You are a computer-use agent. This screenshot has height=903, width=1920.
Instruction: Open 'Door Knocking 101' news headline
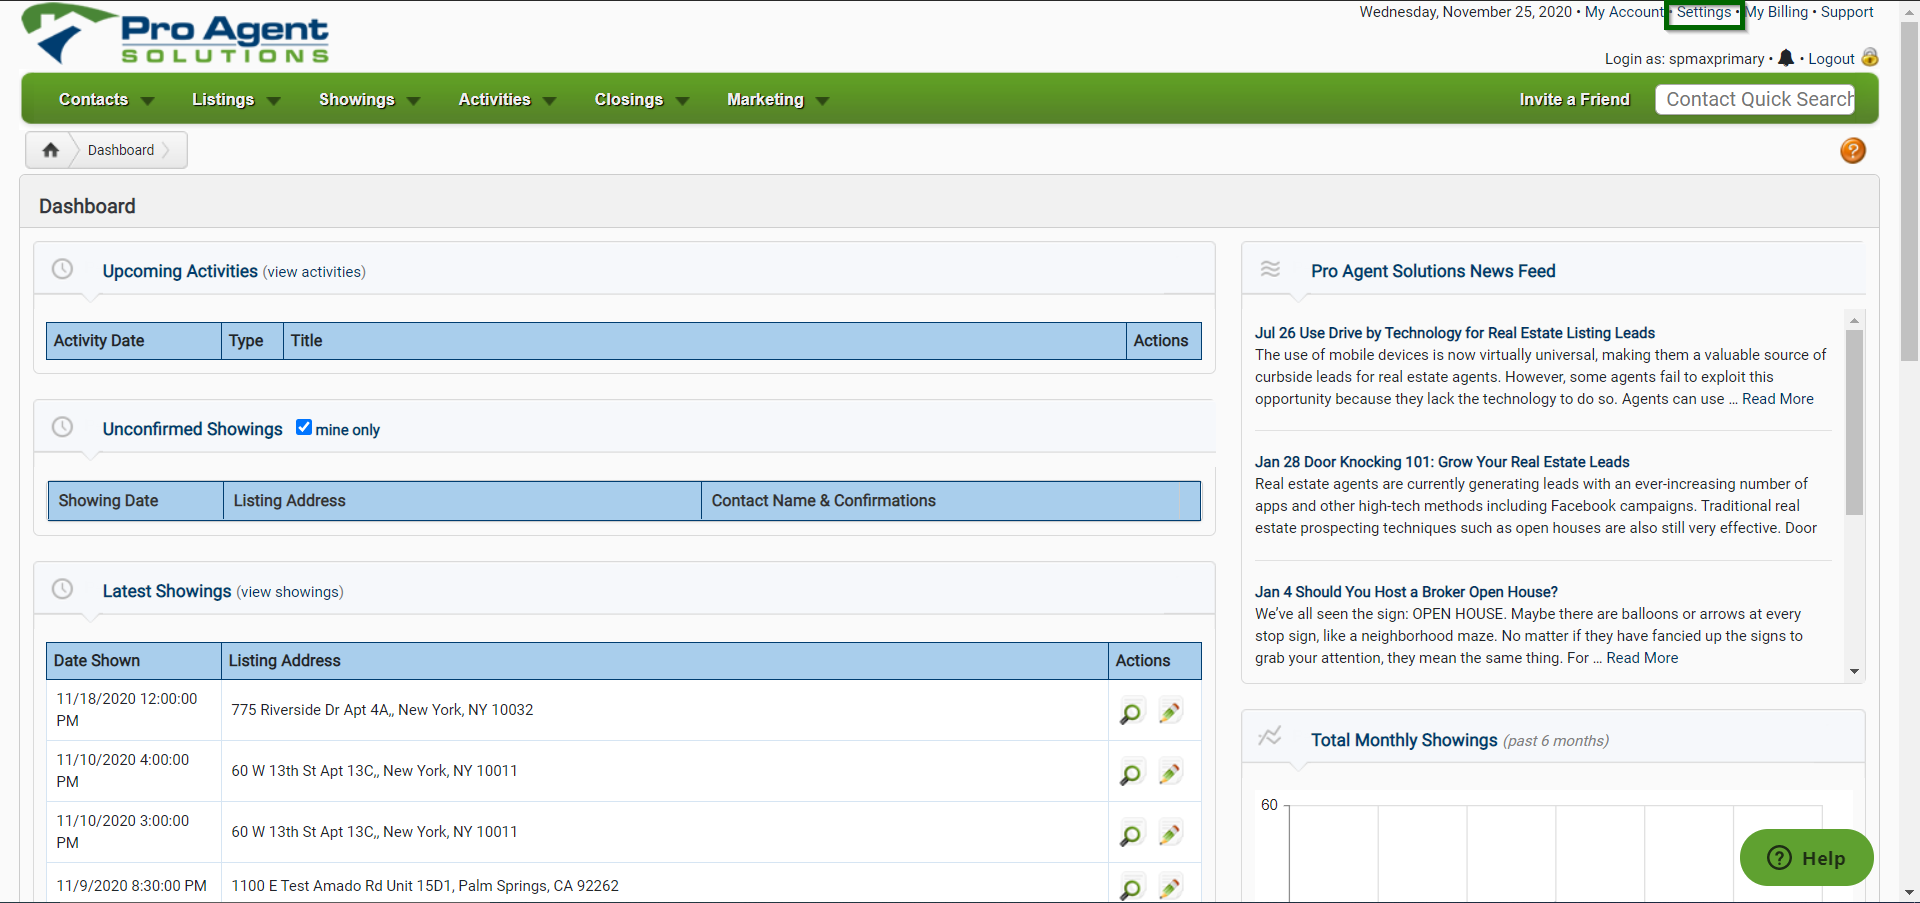tap(1442, 462)
